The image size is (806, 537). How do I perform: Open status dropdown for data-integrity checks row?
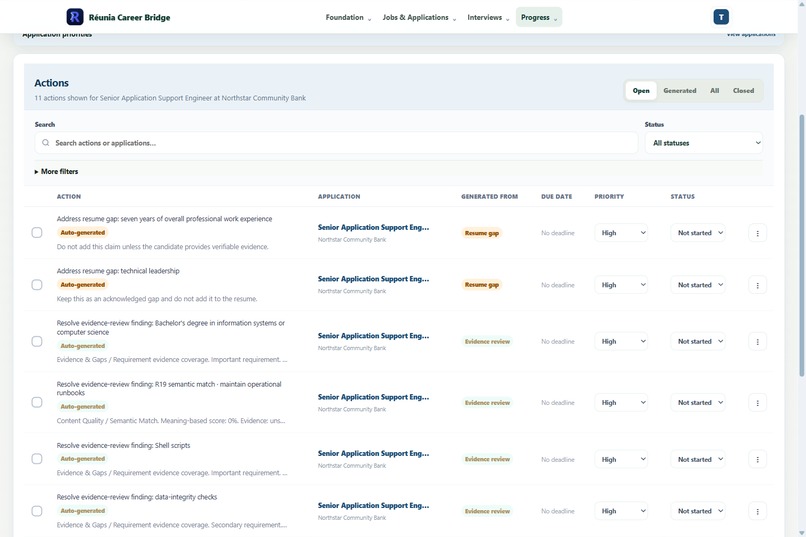[x=698, y=511]
